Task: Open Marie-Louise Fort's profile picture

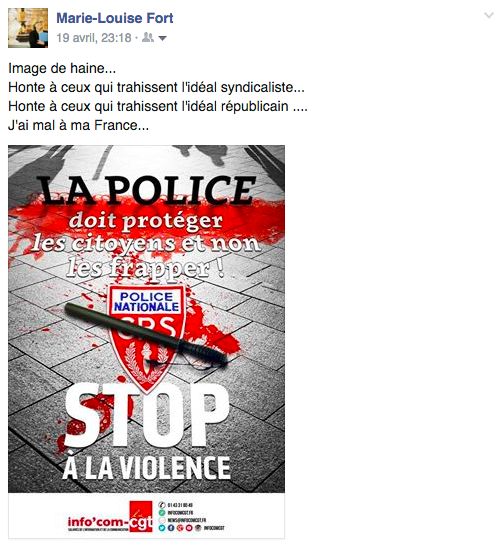Action: [28, 28]
